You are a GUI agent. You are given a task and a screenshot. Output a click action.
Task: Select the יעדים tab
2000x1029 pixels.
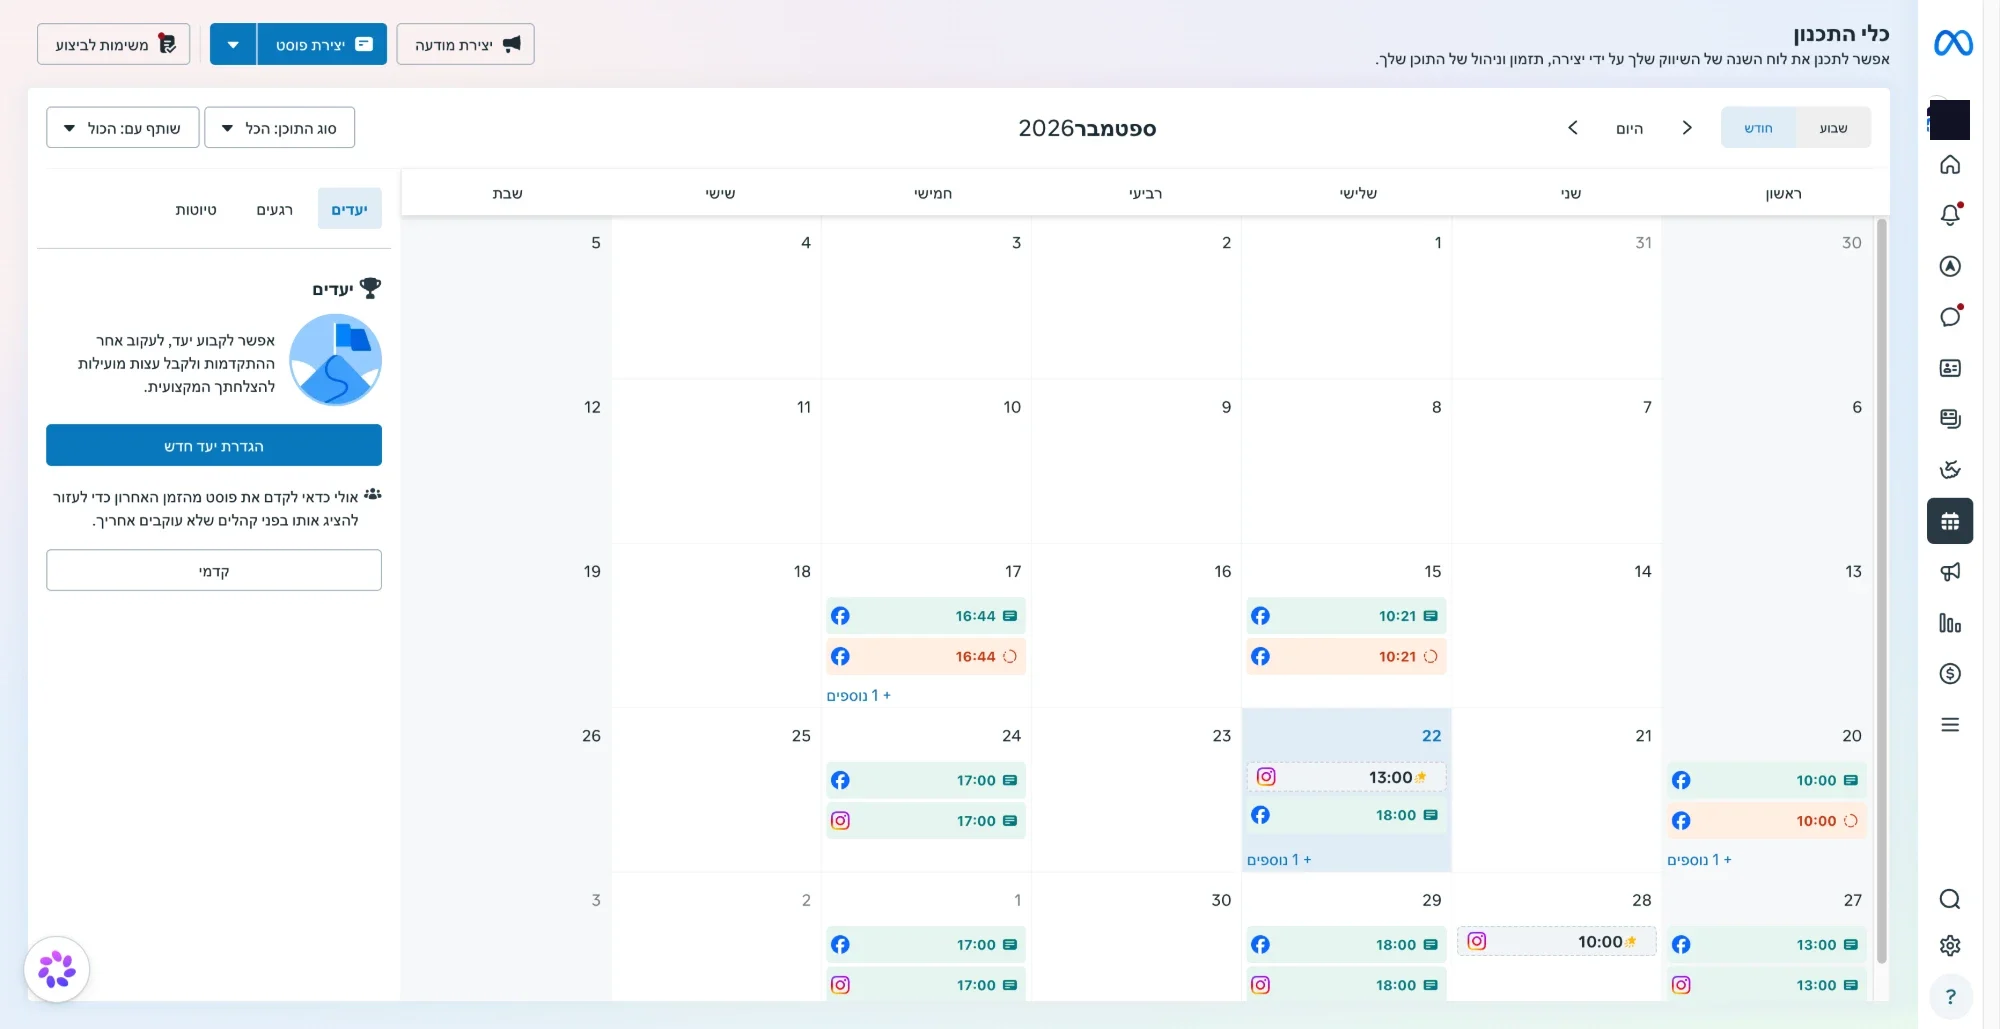pos(350,209)
